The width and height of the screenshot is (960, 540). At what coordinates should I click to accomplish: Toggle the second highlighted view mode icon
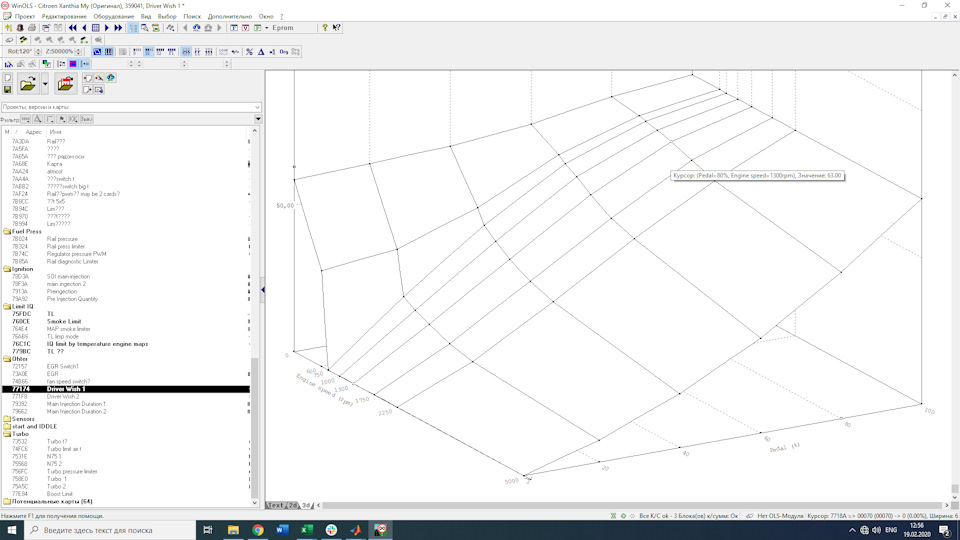(108, 52)
